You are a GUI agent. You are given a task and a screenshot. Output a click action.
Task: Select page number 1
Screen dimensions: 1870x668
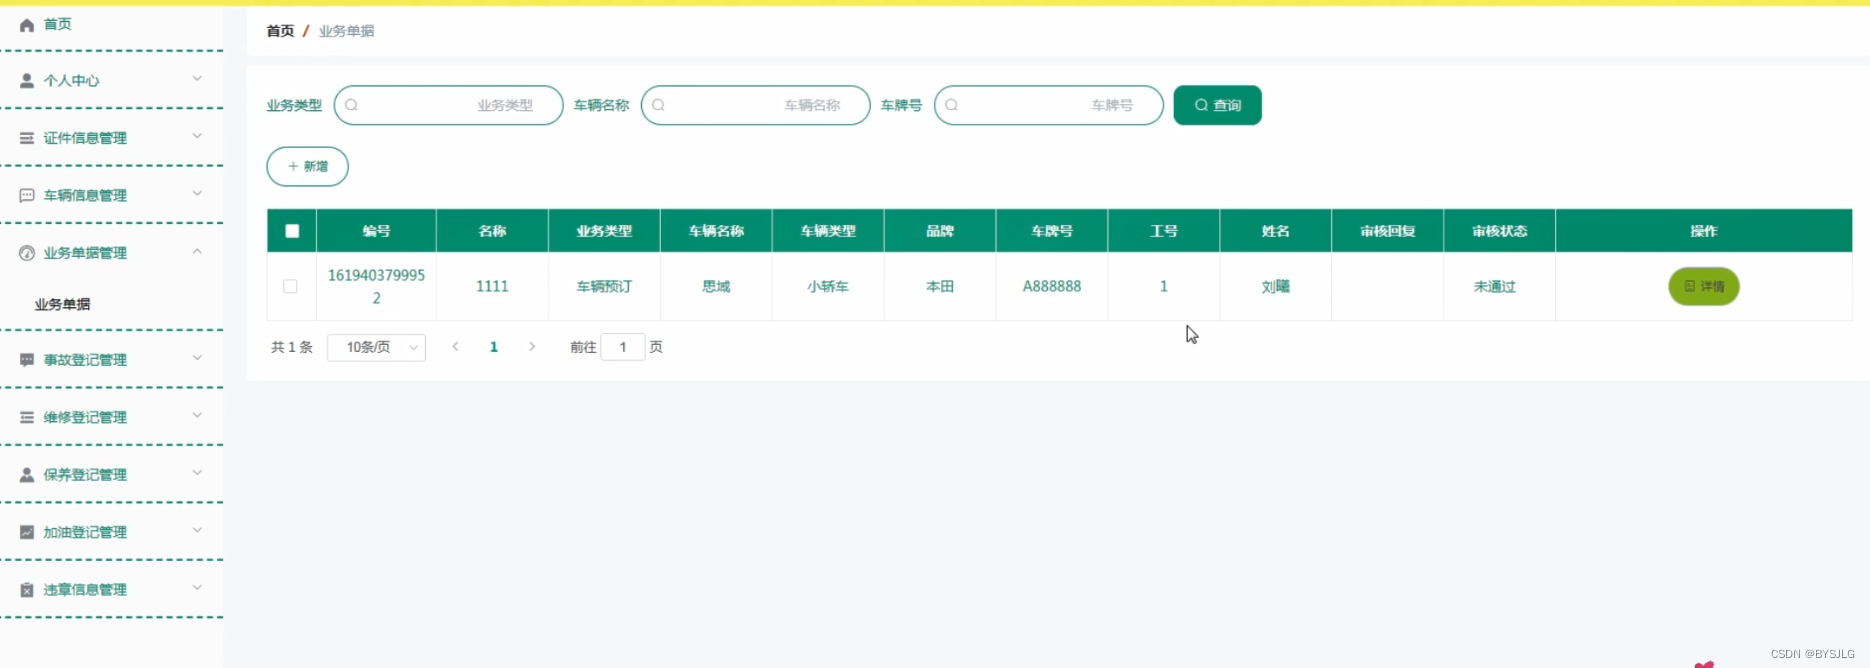pos(494,347)
